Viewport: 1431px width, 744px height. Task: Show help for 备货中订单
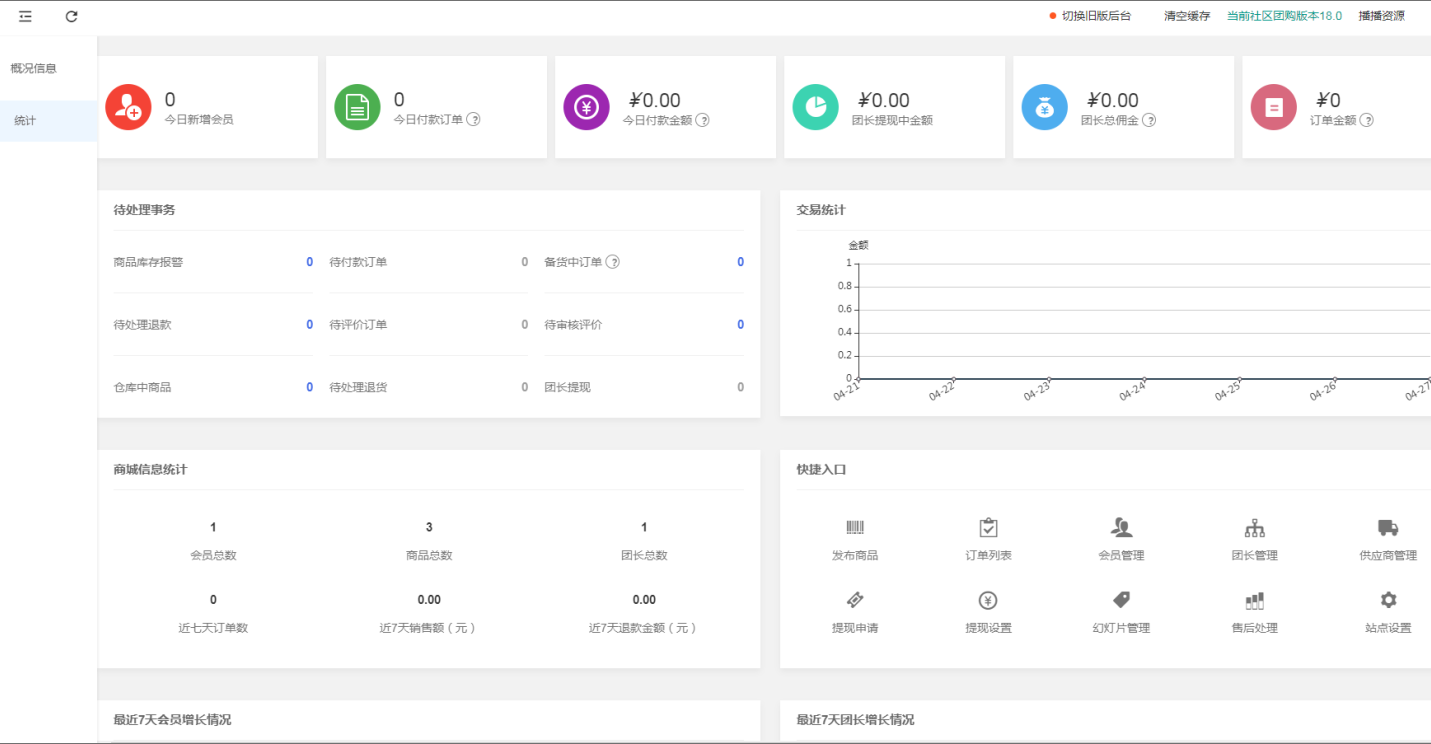point(613,262)
